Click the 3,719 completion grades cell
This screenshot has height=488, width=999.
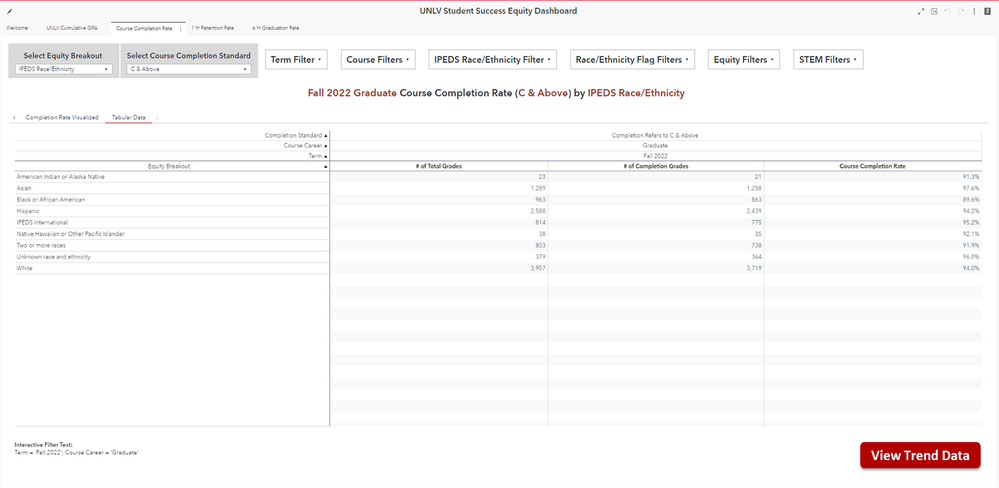(x=656, y=268)
